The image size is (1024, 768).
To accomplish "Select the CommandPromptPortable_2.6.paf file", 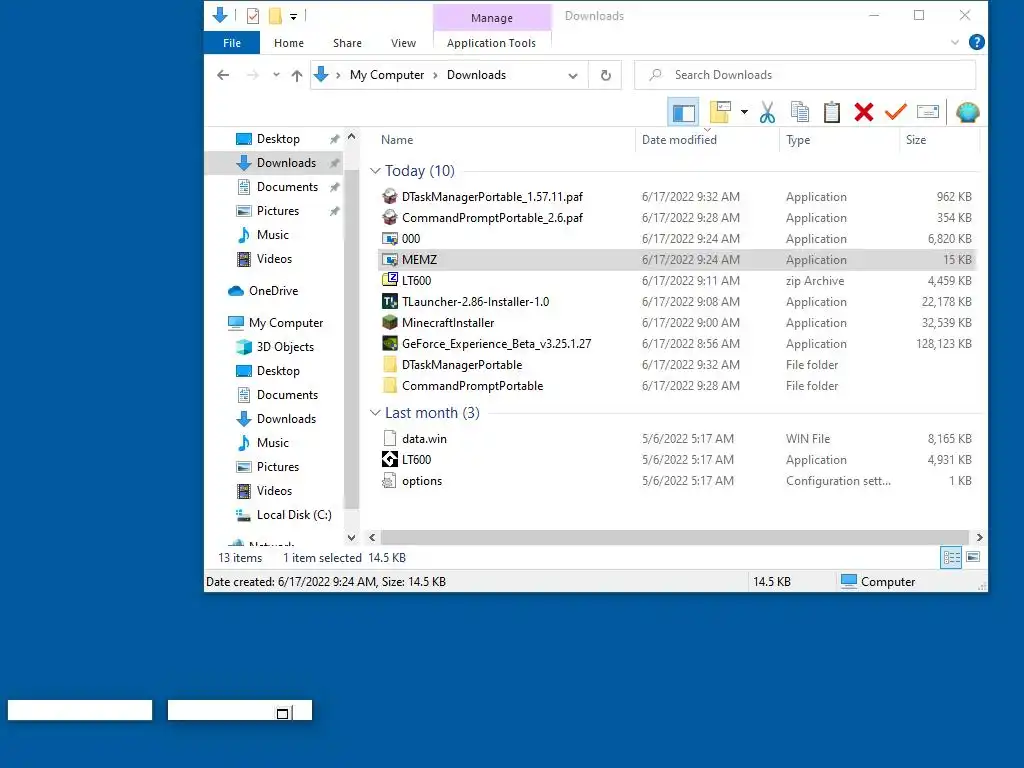I will (677, 217).
